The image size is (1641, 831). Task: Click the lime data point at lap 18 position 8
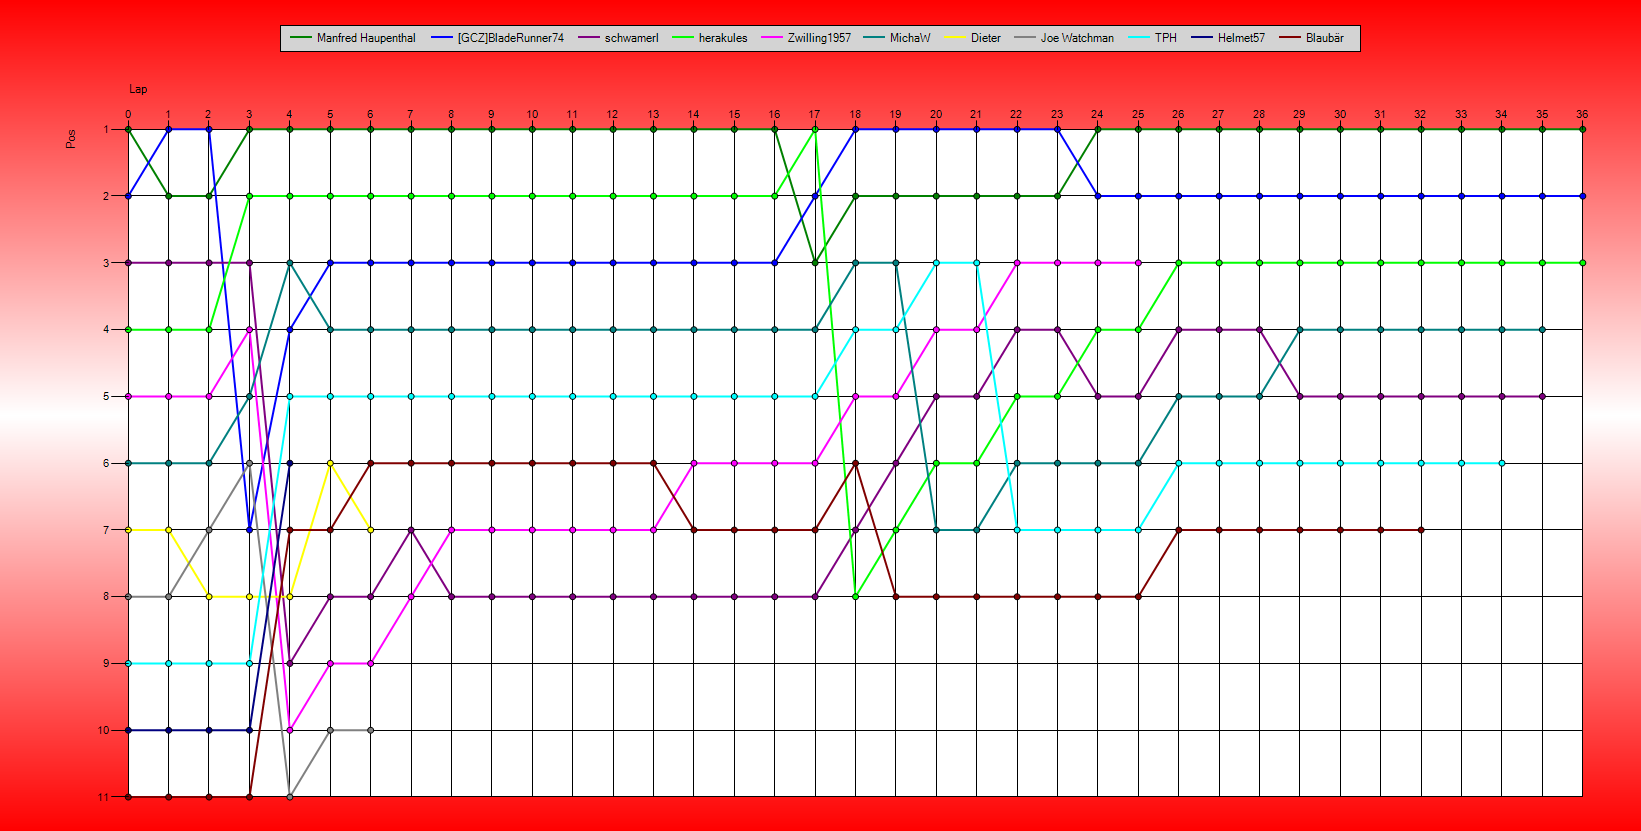pos(856,596)
